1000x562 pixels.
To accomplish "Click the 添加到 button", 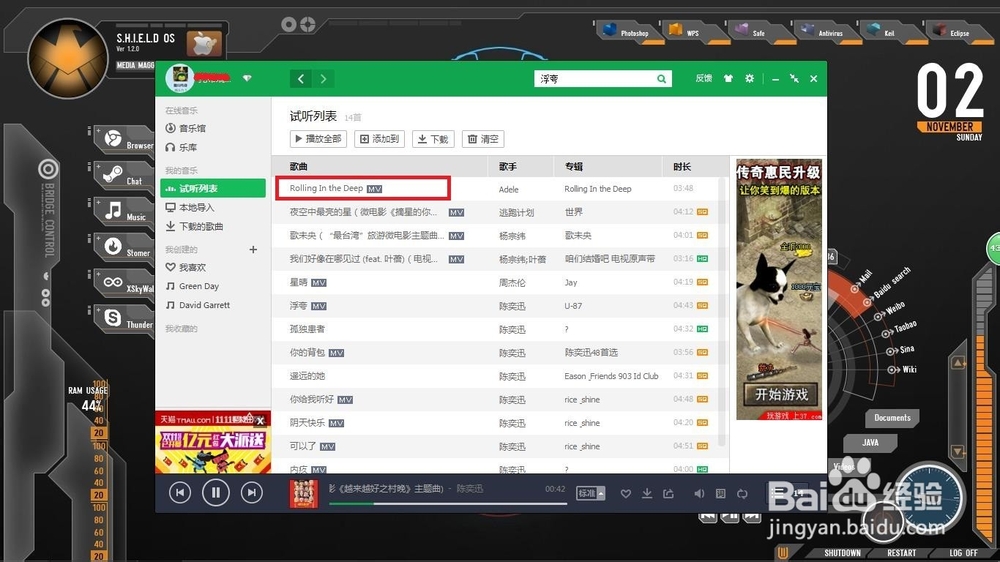I will (x=379, y=139).
